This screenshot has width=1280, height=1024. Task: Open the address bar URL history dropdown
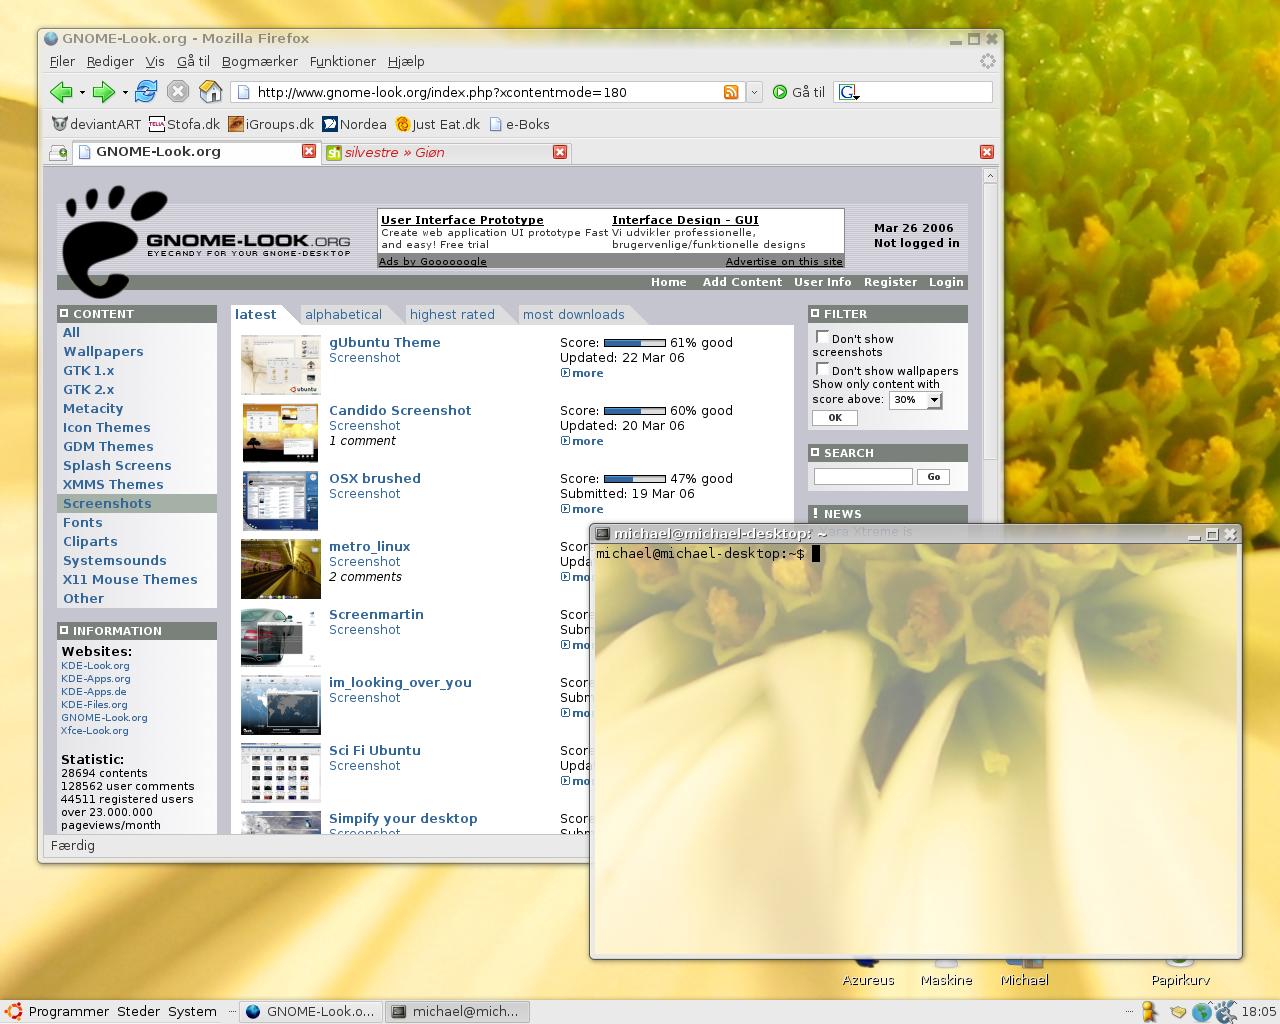pos(754,92)
